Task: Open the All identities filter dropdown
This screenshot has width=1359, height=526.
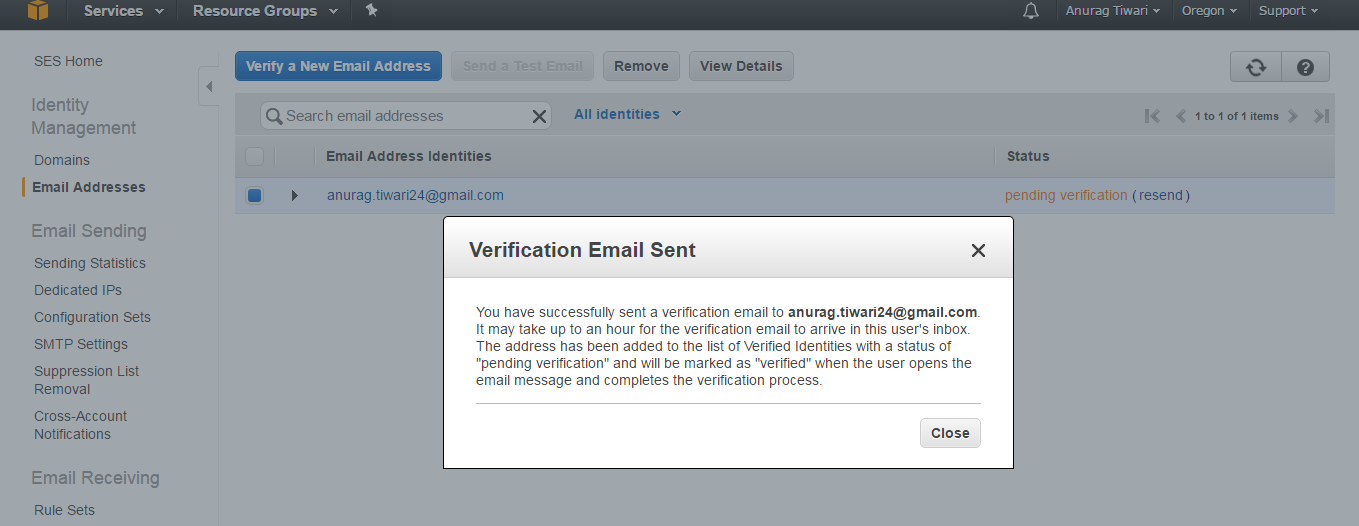Action: (627, 114)
